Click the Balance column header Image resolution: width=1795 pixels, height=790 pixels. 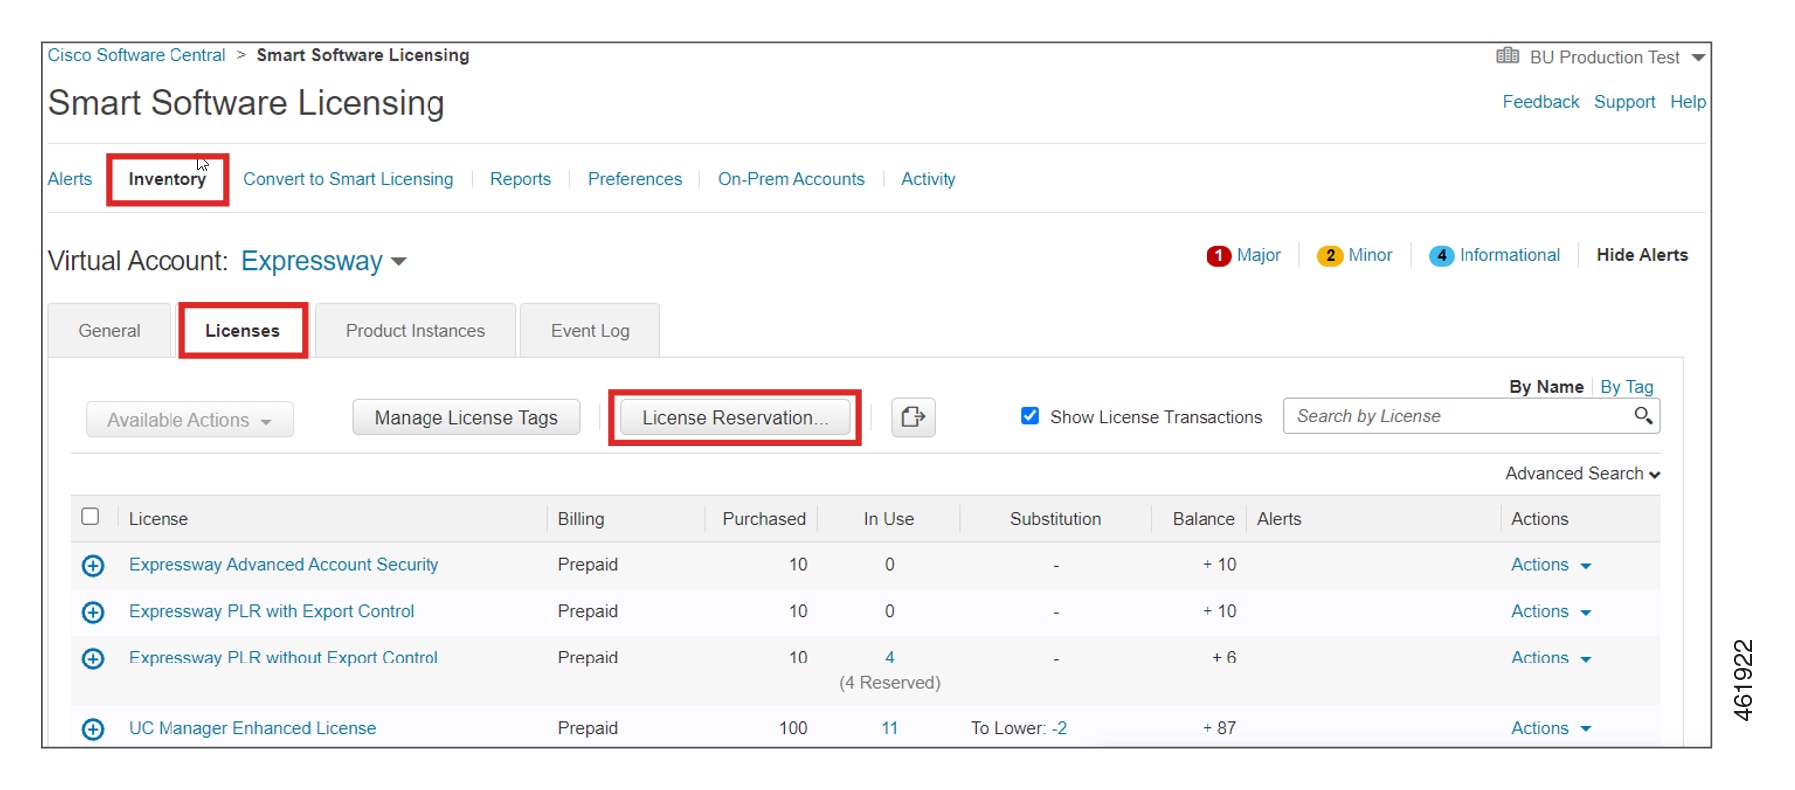1203,519
